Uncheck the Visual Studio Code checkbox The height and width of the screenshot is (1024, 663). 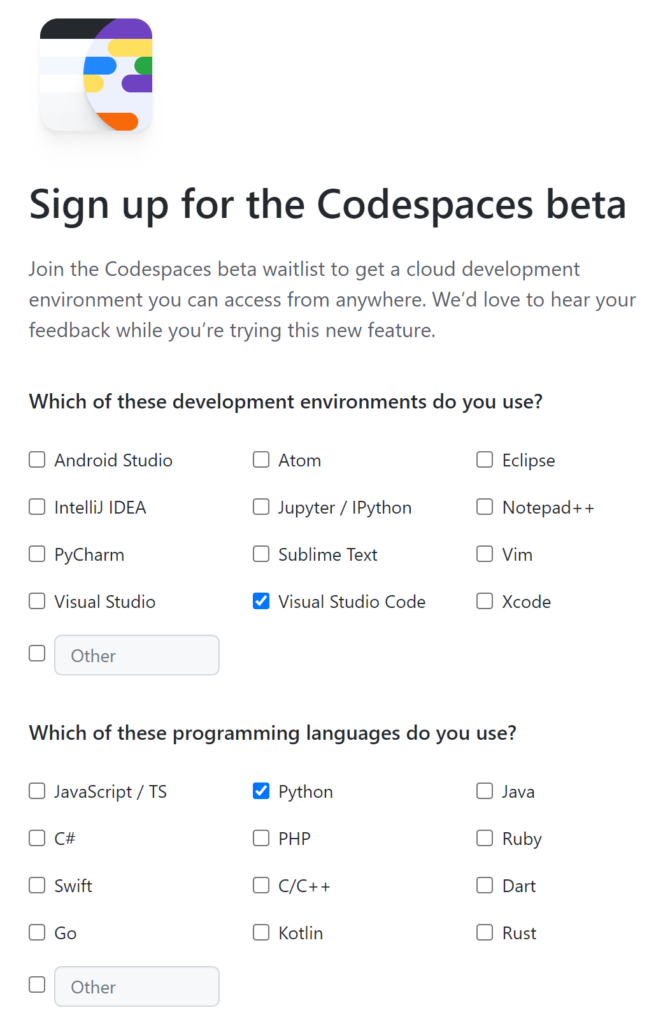(261, 601)
